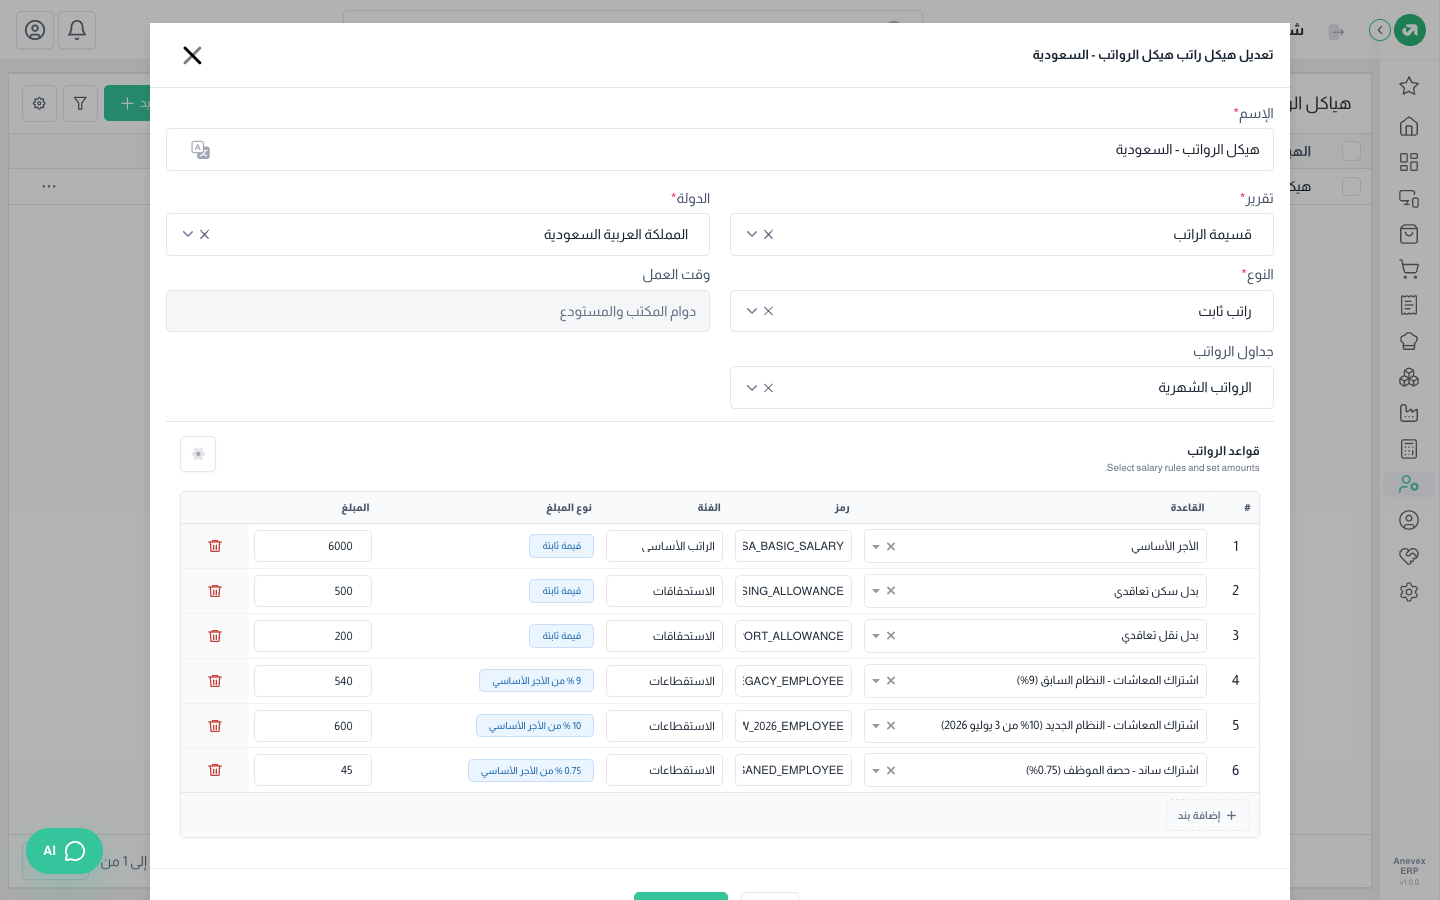
Task: Delete the الأجر الأساسي rule row
Action: tap(215, 546)
